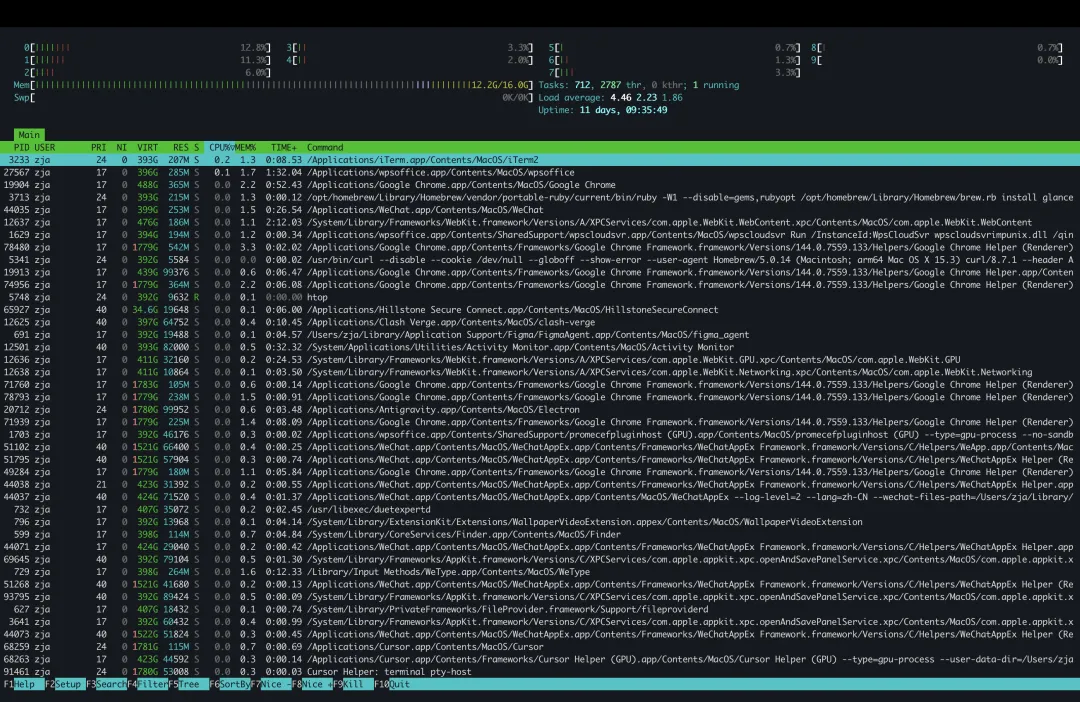Click the Tasks count line

(x=638, y=85)
